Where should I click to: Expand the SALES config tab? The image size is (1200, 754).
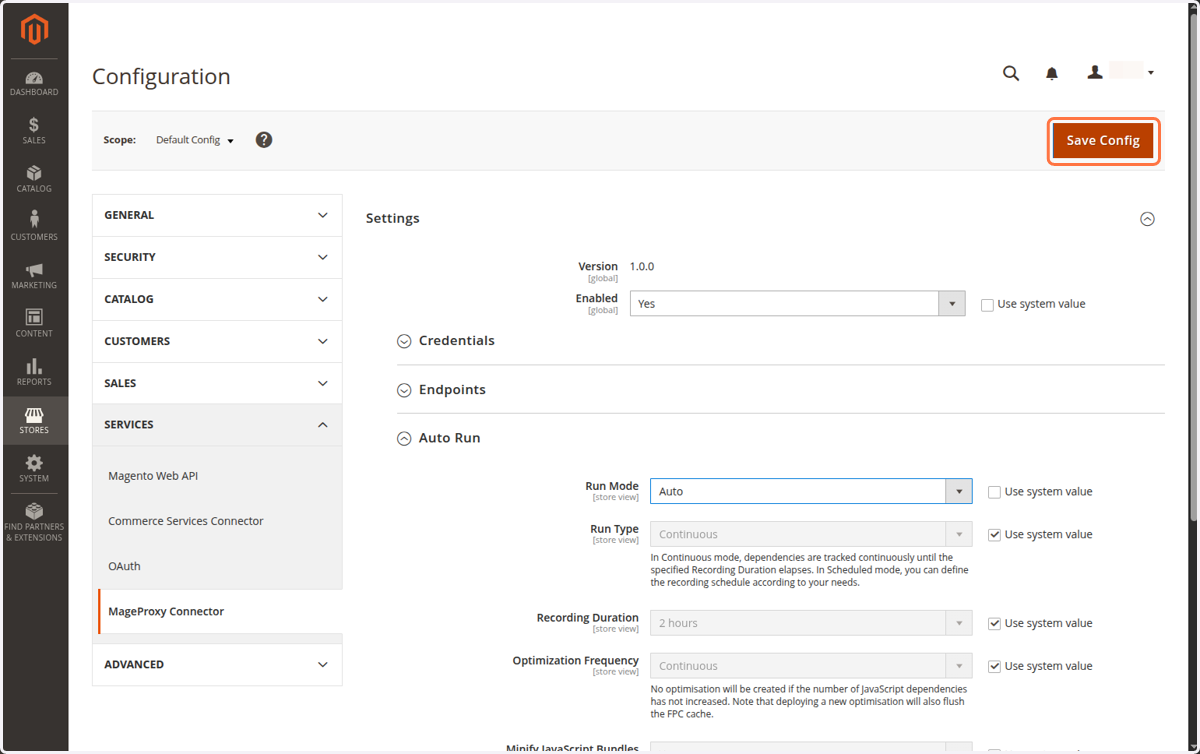[217, 383]
